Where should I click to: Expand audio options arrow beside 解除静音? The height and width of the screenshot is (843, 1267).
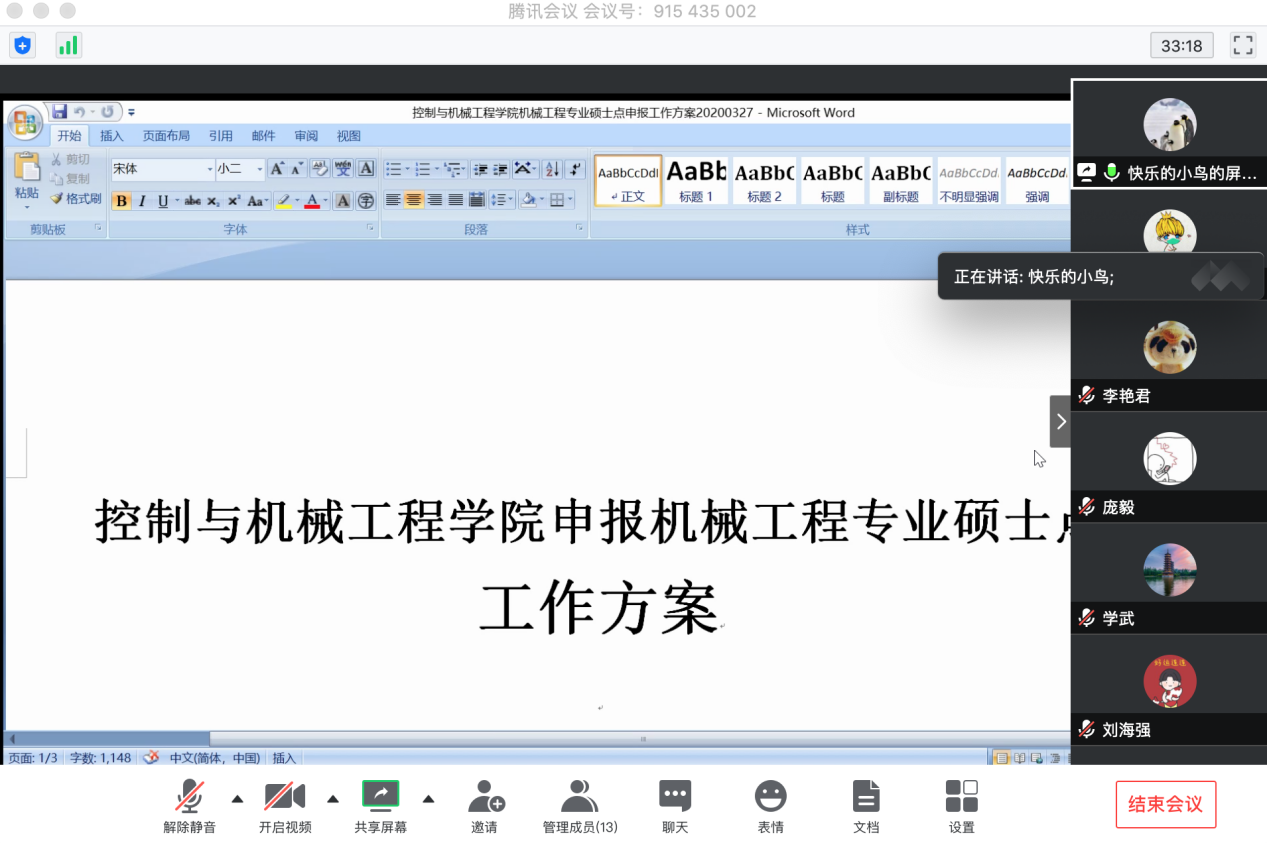[237, 798]
